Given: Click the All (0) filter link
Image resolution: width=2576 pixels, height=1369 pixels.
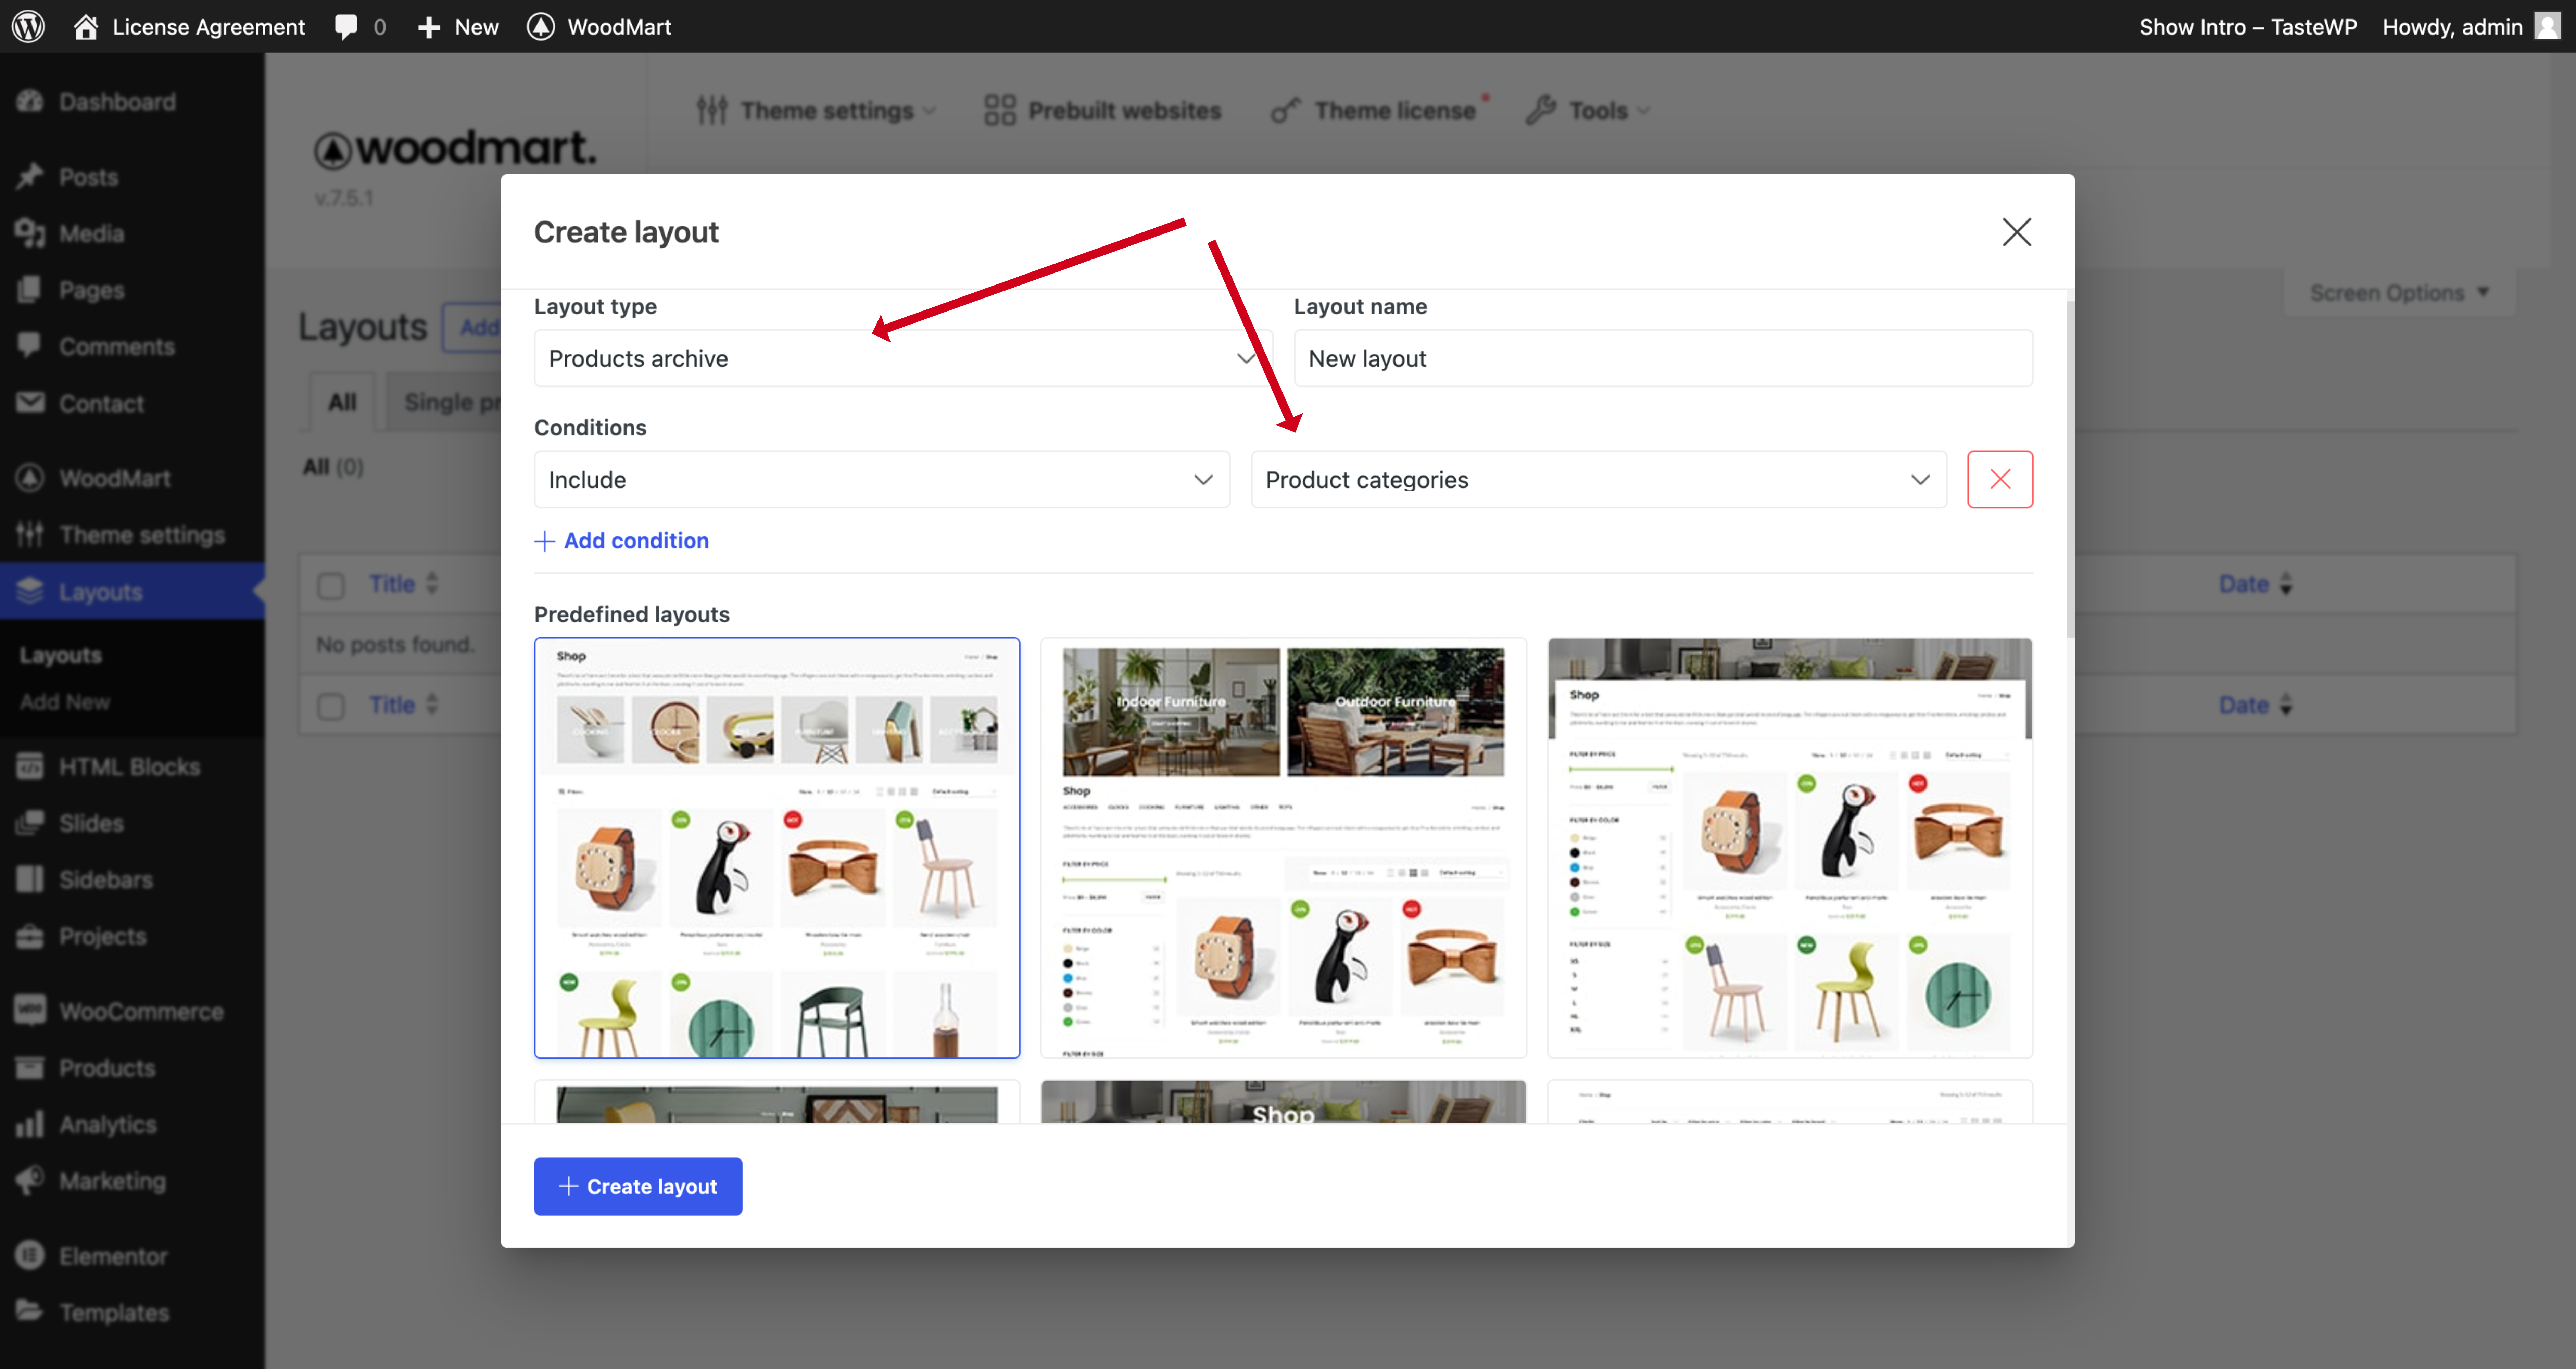Looking at the screenshot, I should pyautogui.click(x=333, y=467).
